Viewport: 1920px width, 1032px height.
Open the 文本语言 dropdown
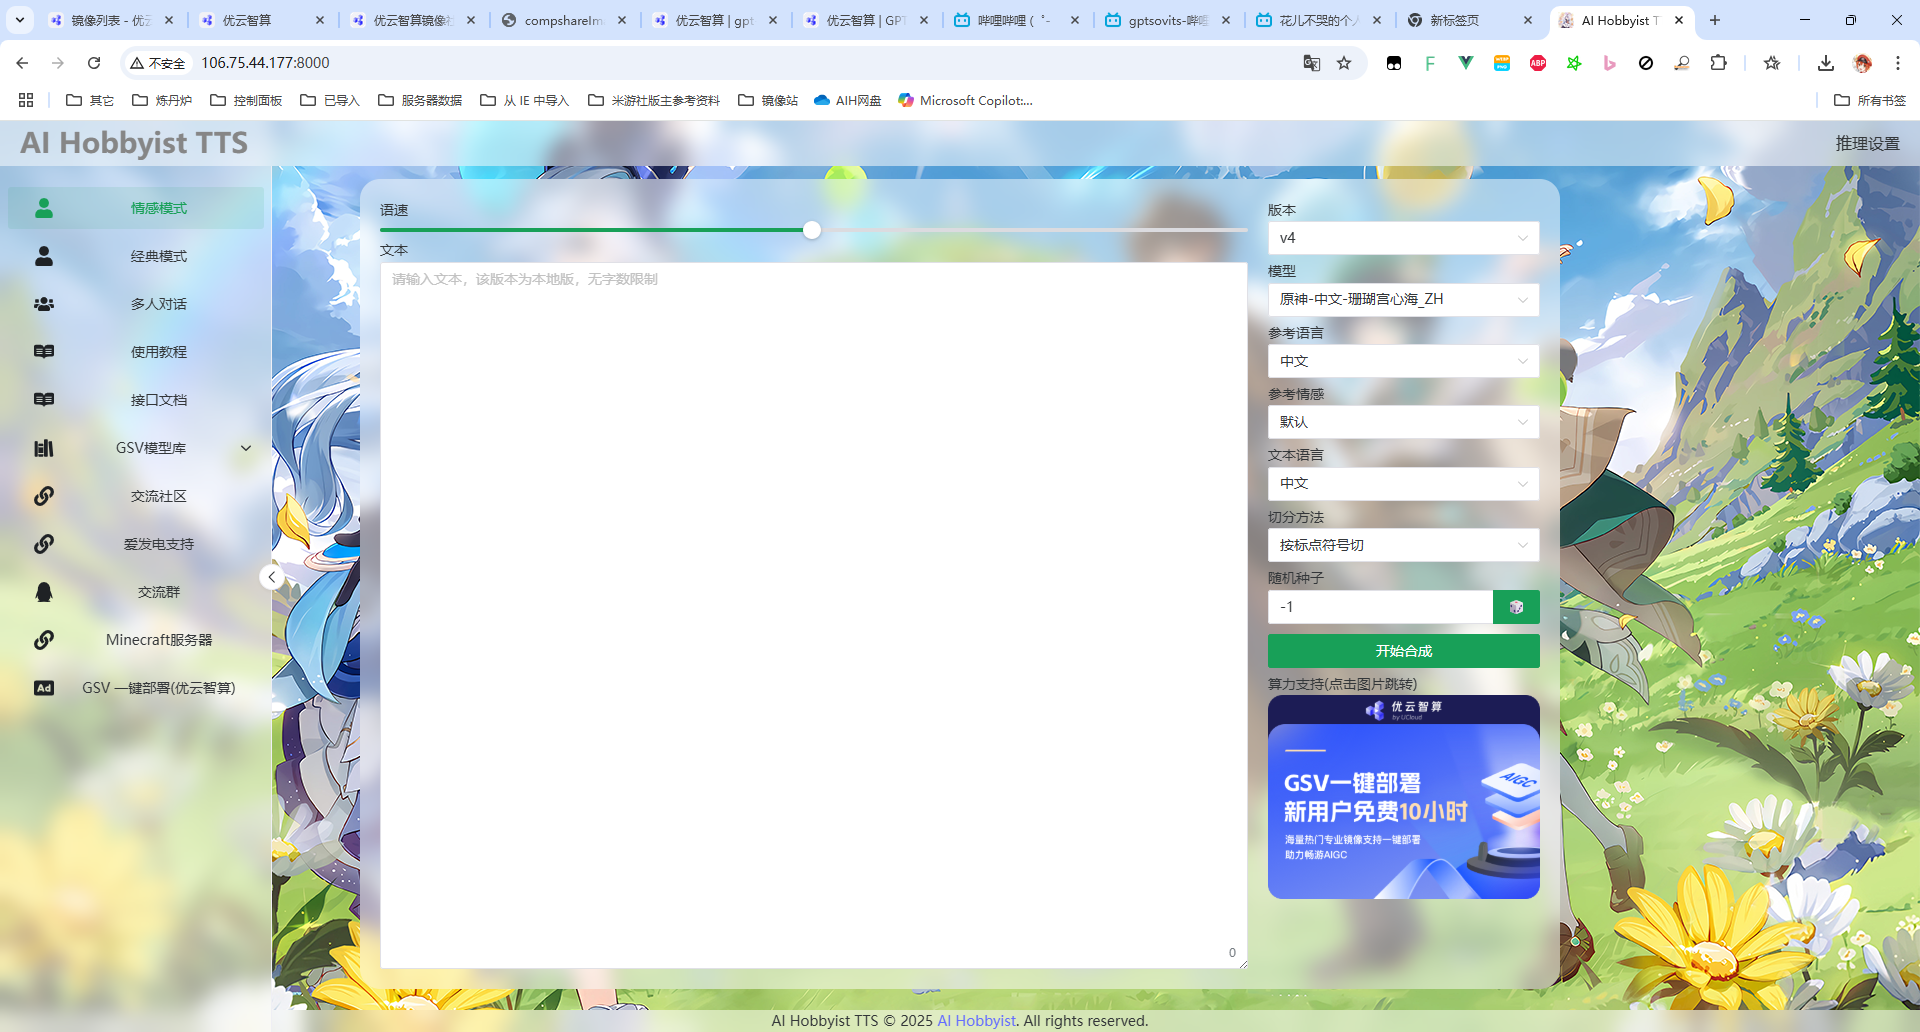click(1403, 483)
